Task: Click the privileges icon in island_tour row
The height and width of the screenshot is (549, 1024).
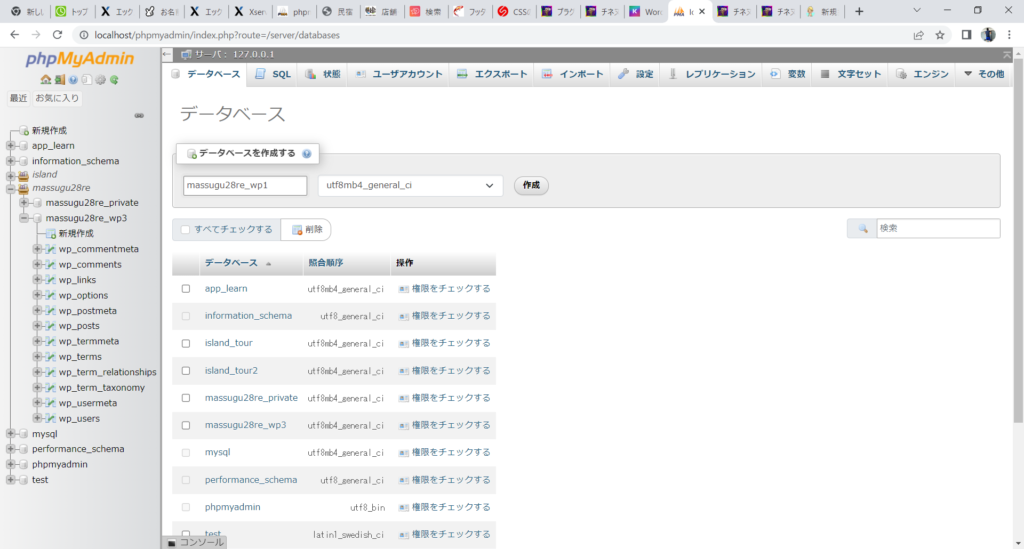Action: (404, 343)
